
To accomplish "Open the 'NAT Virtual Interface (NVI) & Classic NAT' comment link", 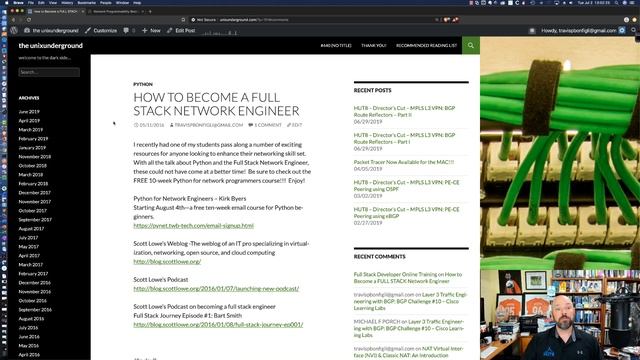I will pos(409,352).
